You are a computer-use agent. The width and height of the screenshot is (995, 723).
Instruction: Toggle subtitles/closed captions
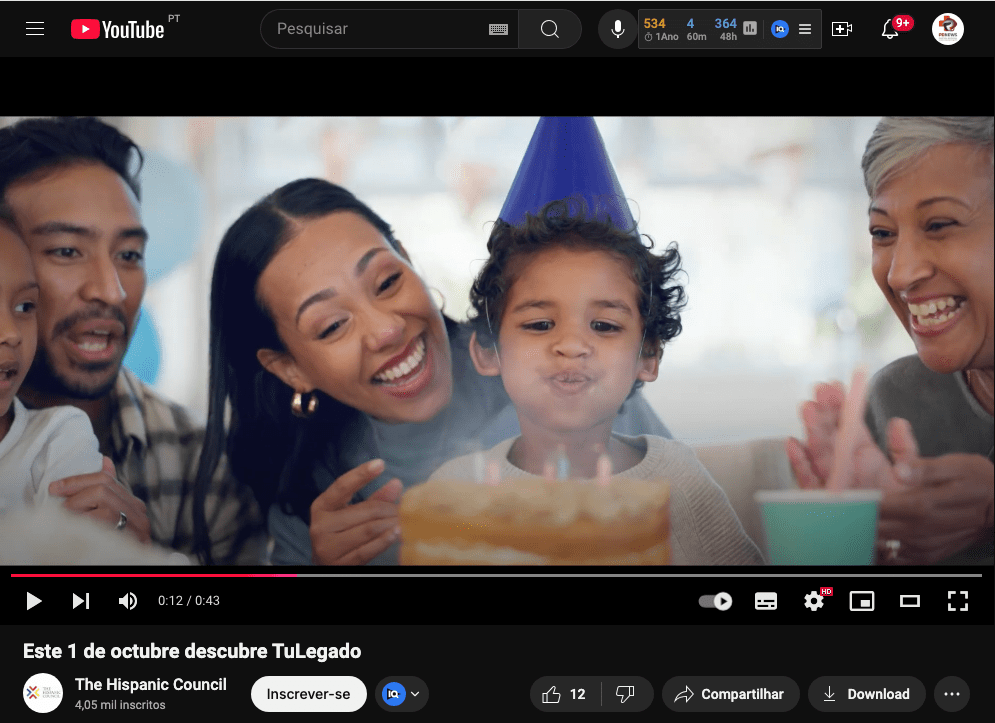[x=766, y=601]
